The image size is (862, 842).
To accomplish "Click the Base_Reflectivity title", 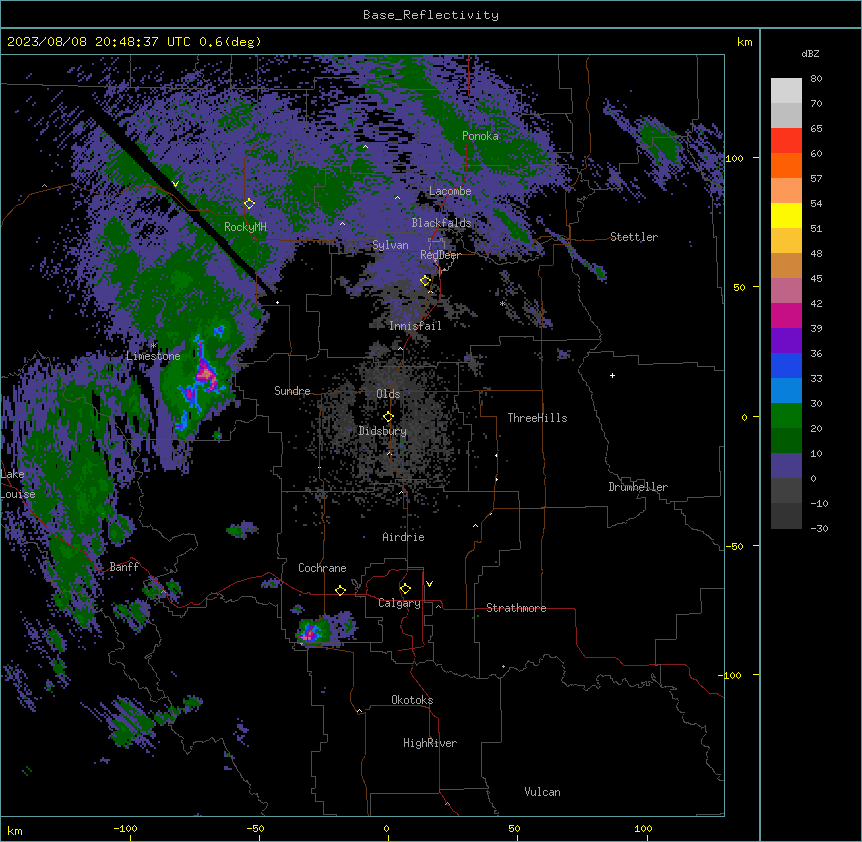I will coord(431,15).
